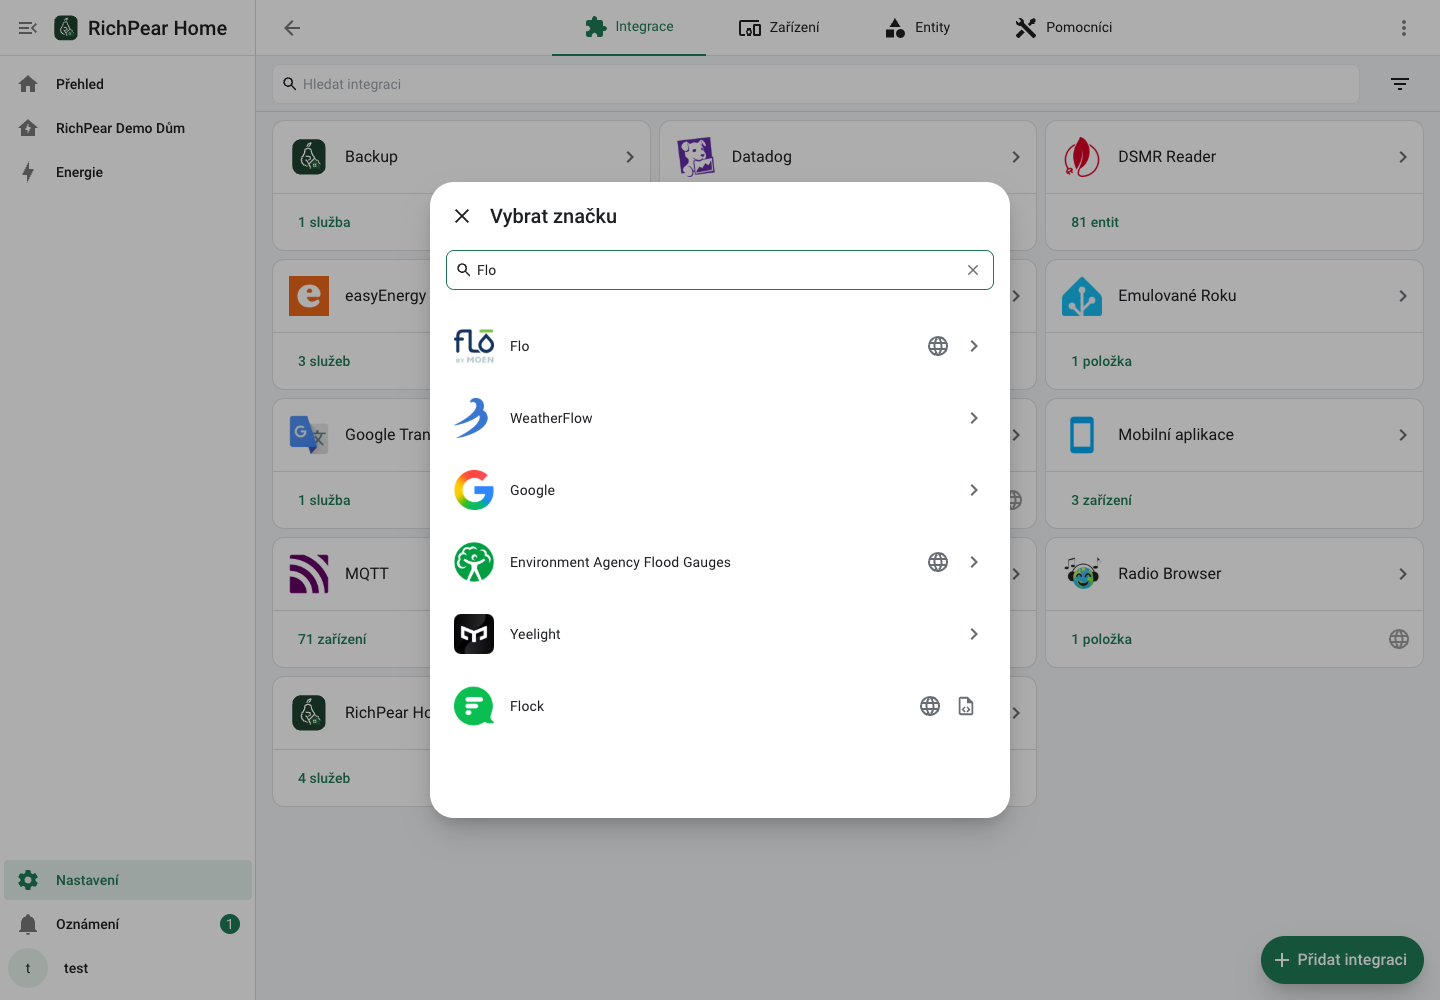Open the 3 zařízení link

pos(1101,500)
